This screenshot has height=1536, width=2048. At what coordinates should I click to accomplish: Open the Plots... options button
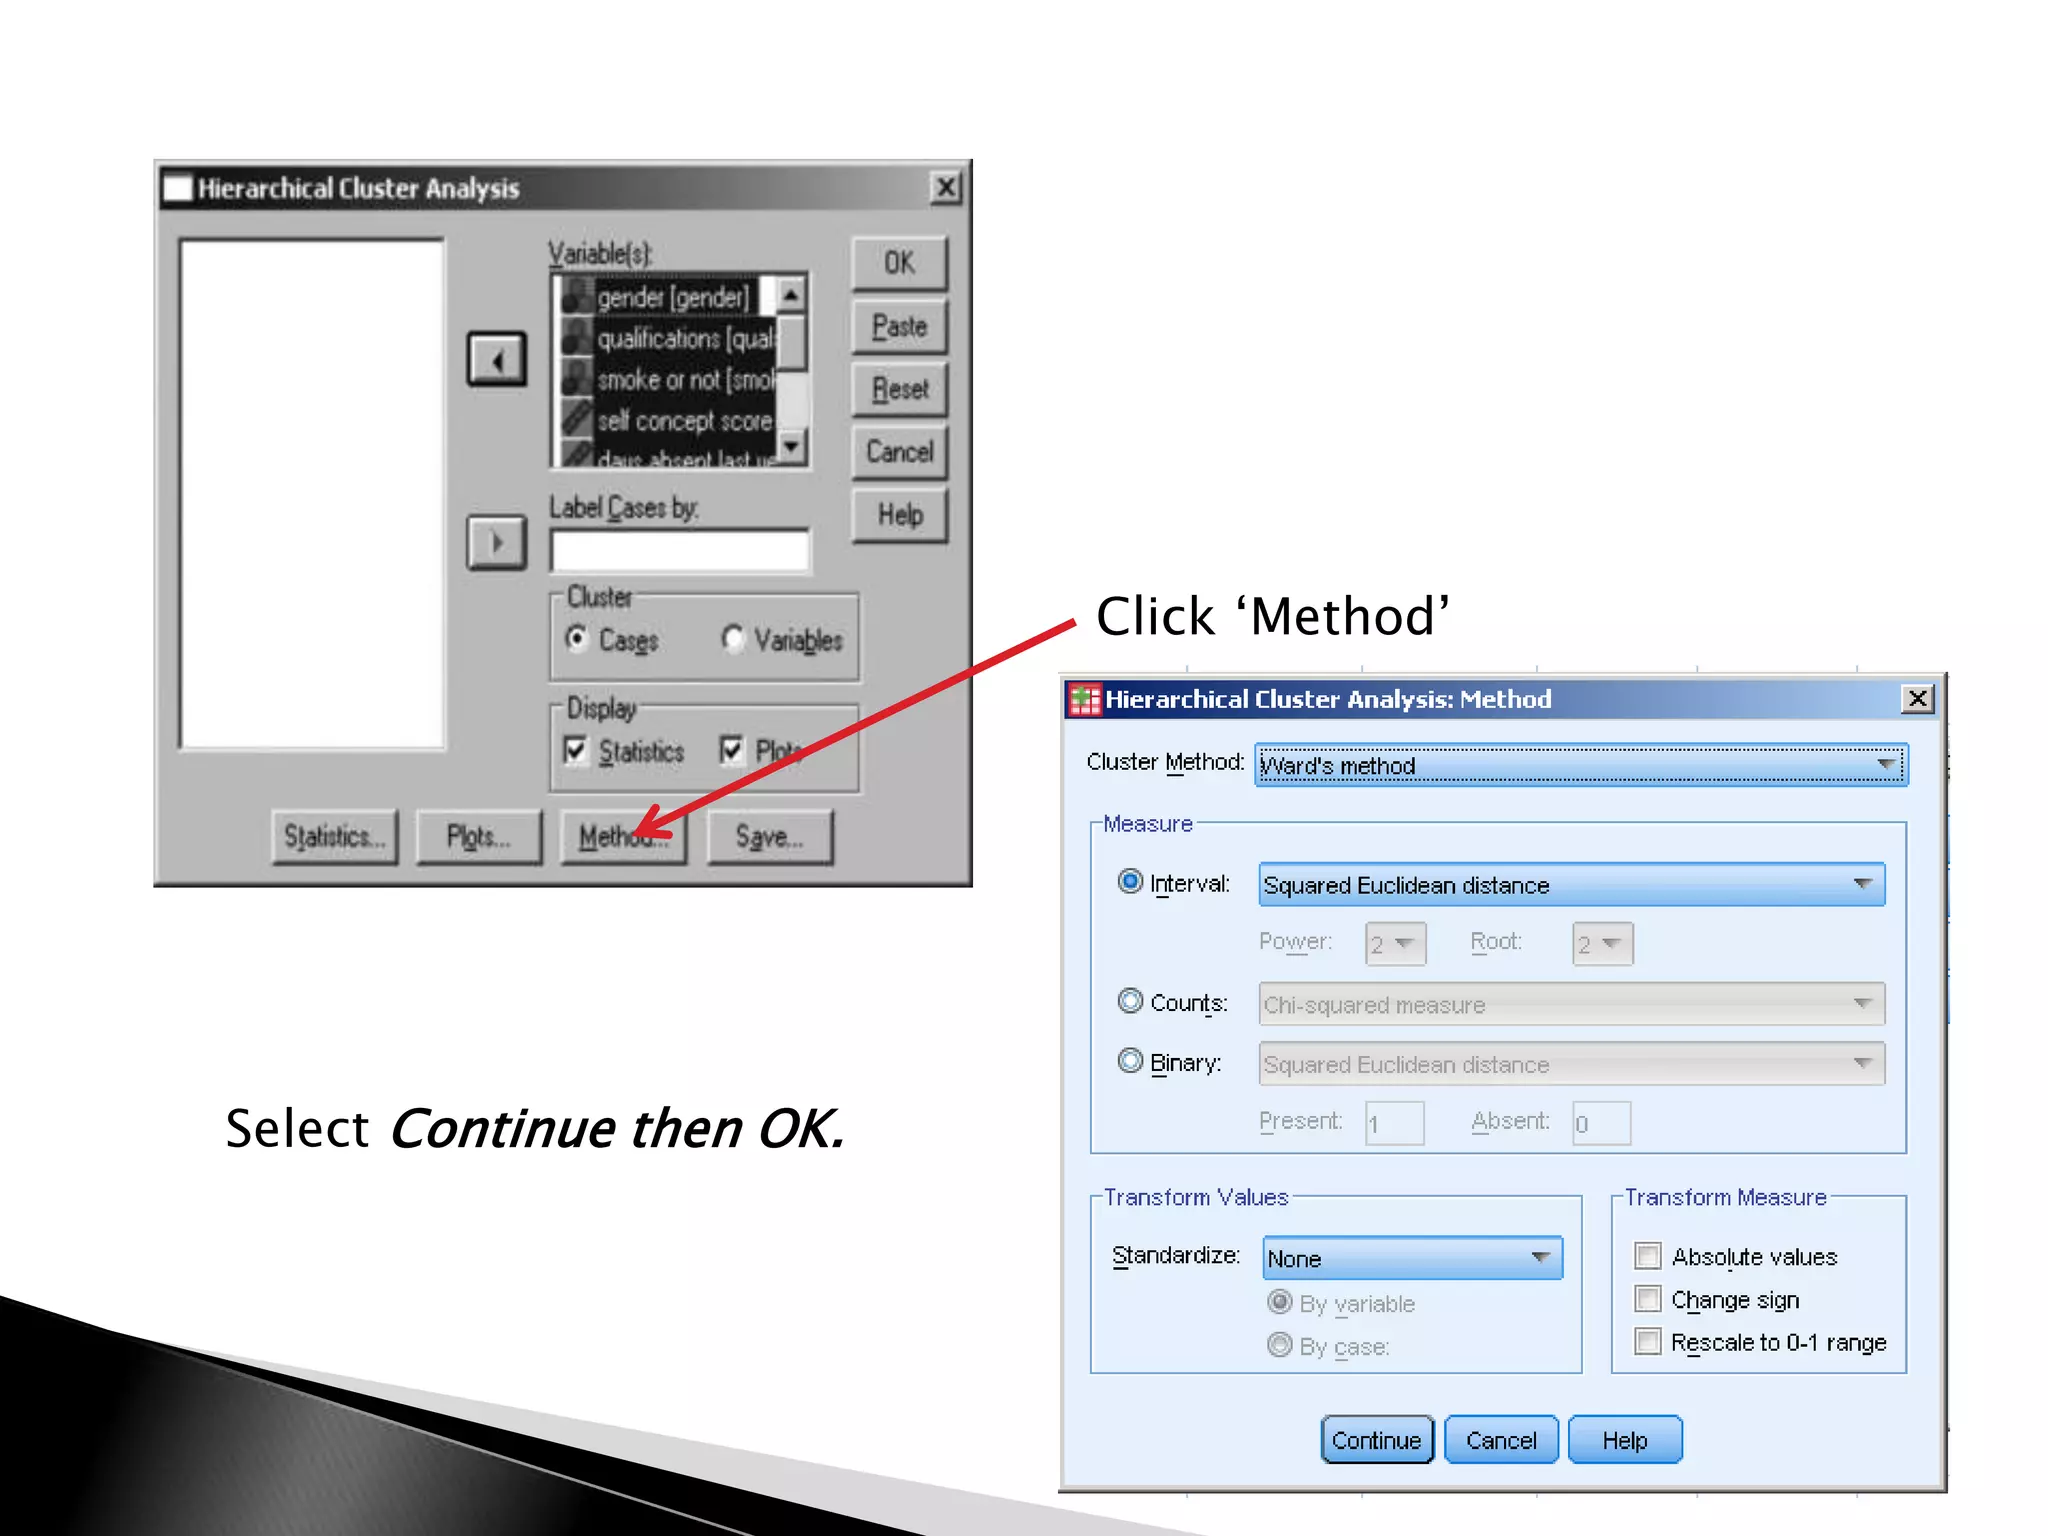[x=479, y=836]
